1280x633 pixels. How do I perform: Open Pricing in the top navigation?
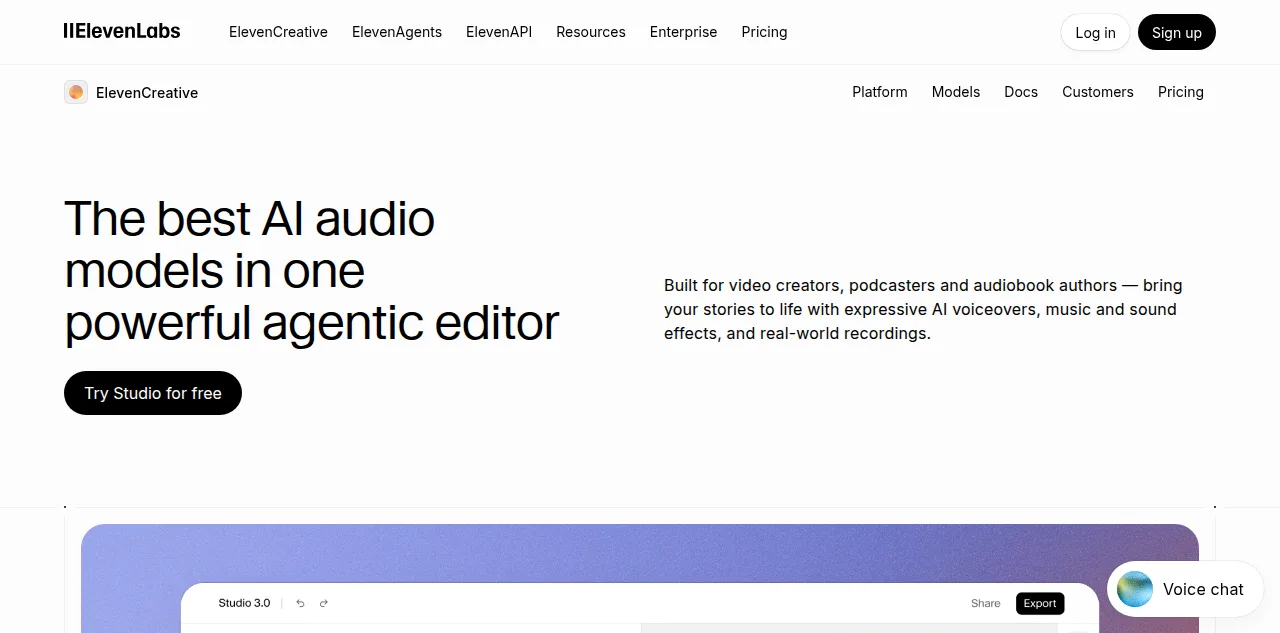[765, 32]
